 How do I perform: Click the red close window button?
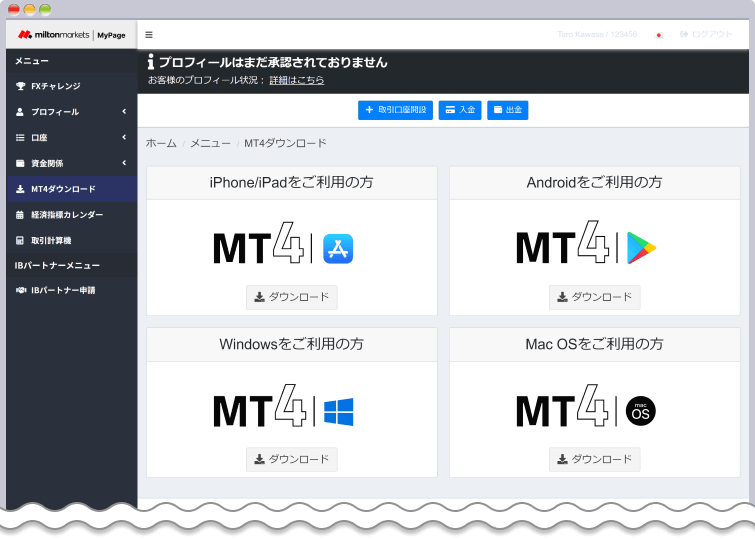coord(14,9)
